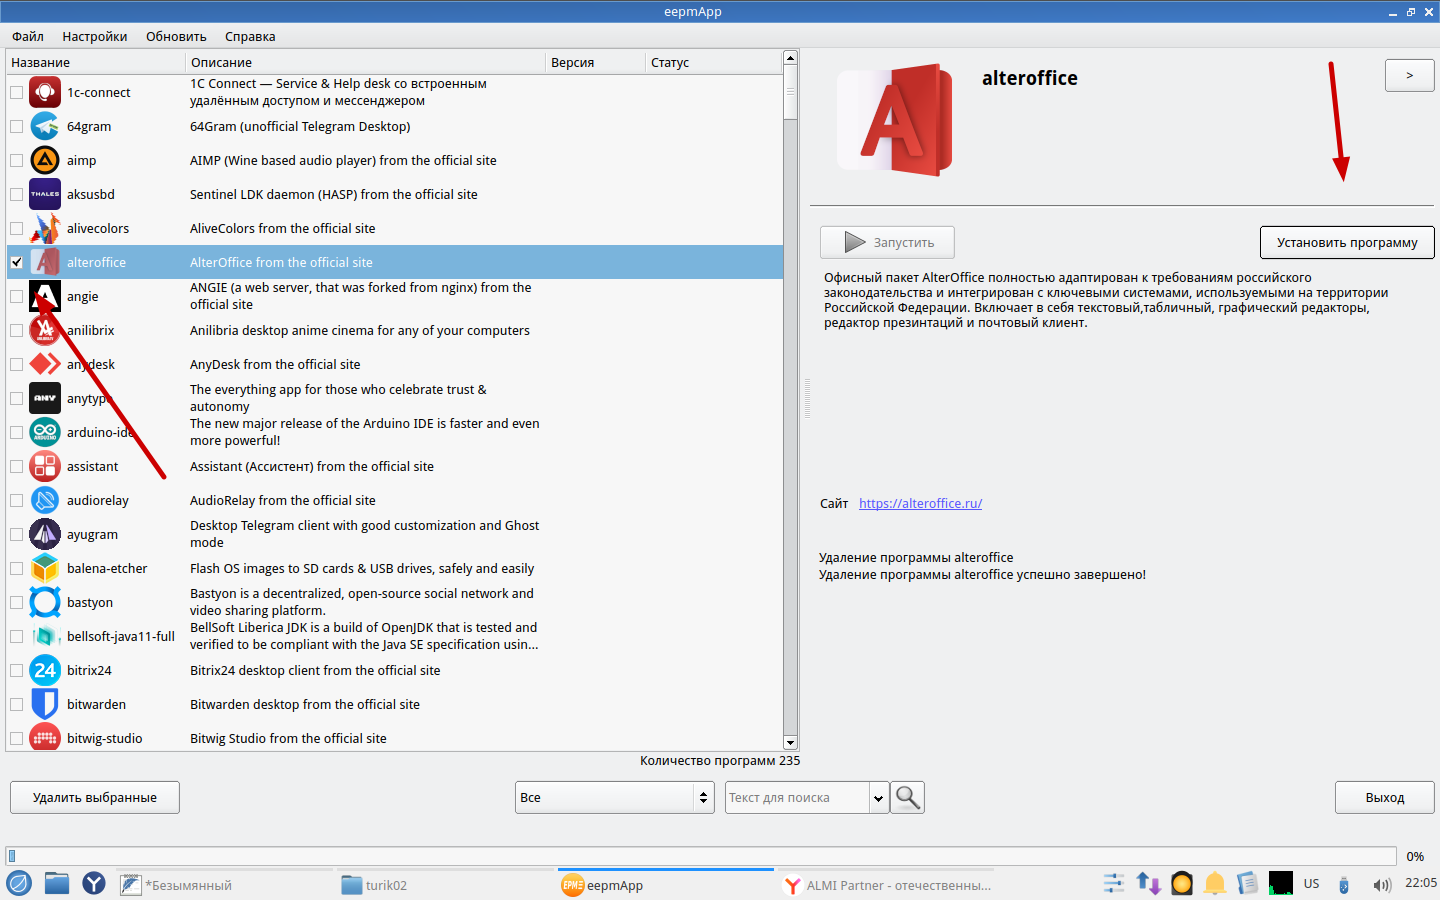Open the Справка menu
This screenshot has width=1440, height=900.
click(250, 36)
